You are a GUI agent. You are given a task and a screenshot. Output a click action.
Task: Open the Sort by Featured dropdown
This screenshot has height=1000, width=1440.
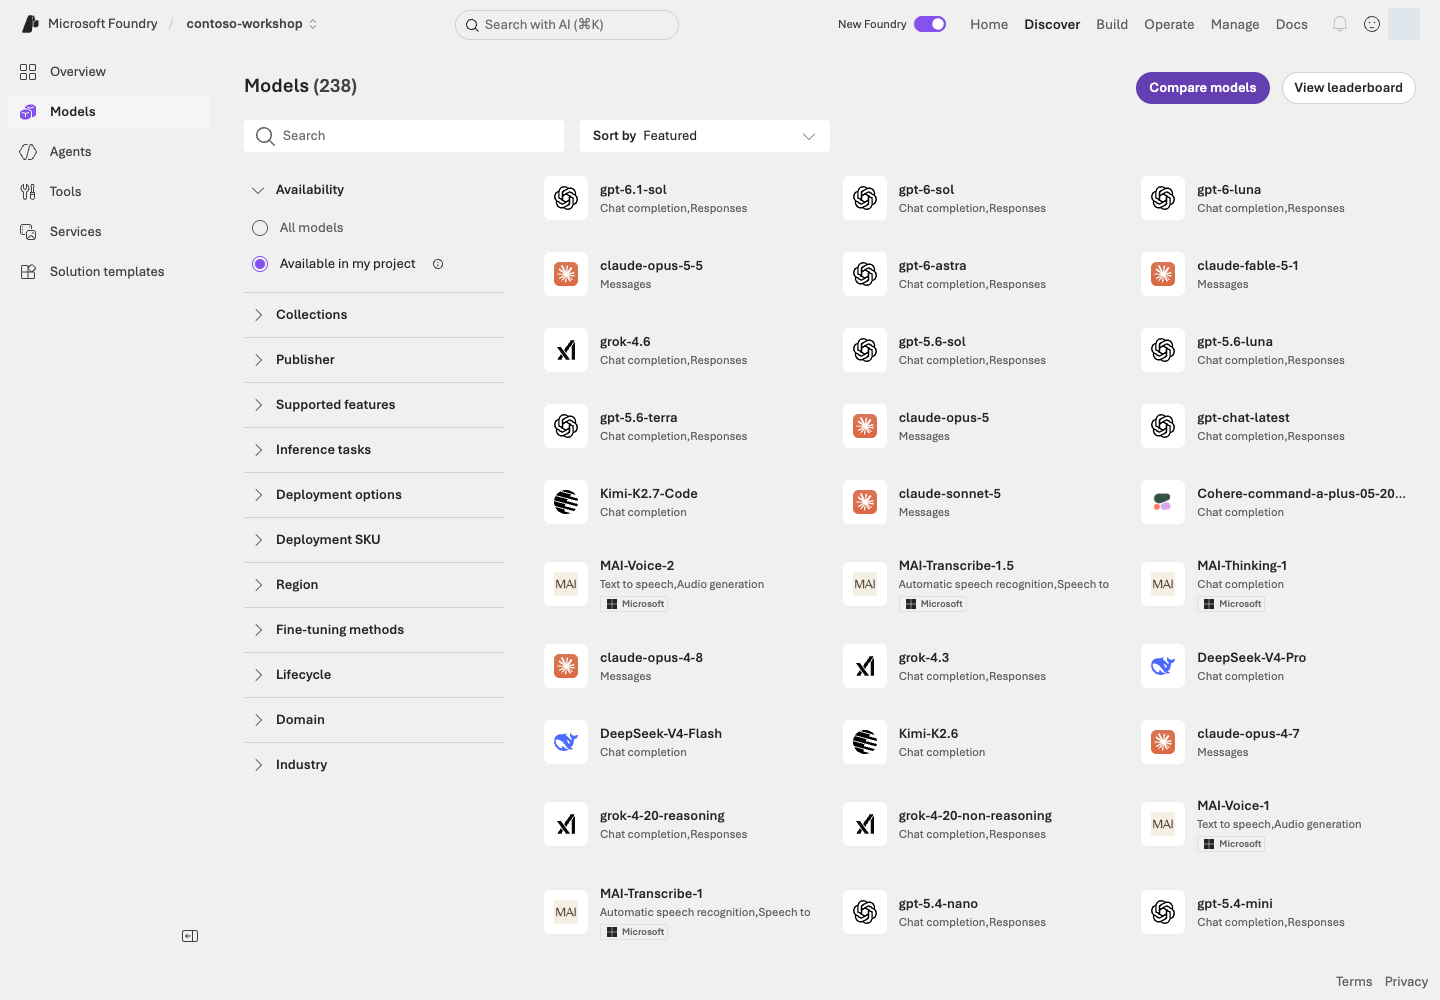[x=705, y=136]
